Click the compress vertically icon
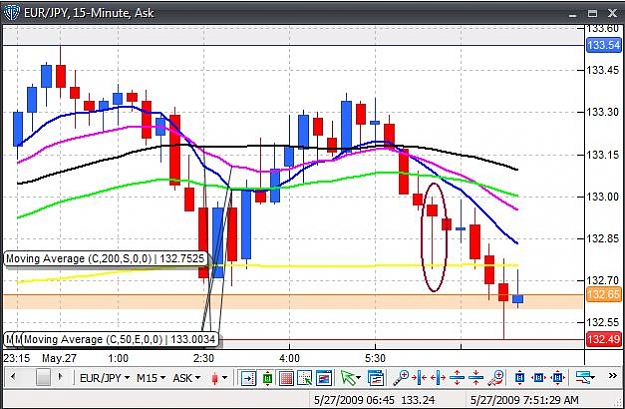 476,377
